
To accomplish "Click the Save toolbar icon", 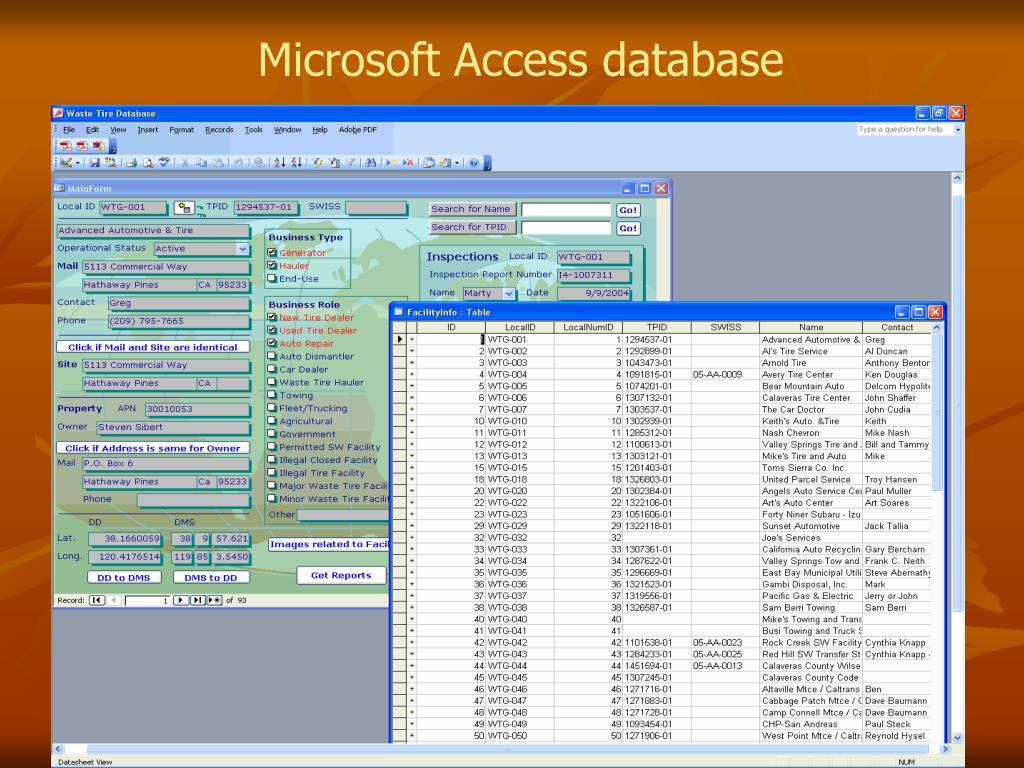I will click(x=95, y=163).
